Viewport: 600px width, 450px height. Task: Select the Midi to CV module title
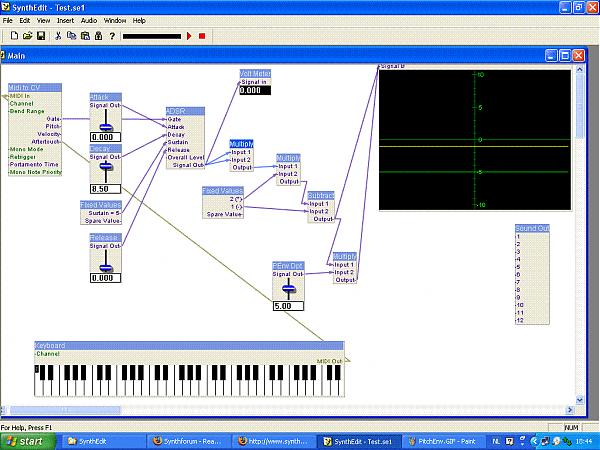pyautogui.click(x=35, y=88)
